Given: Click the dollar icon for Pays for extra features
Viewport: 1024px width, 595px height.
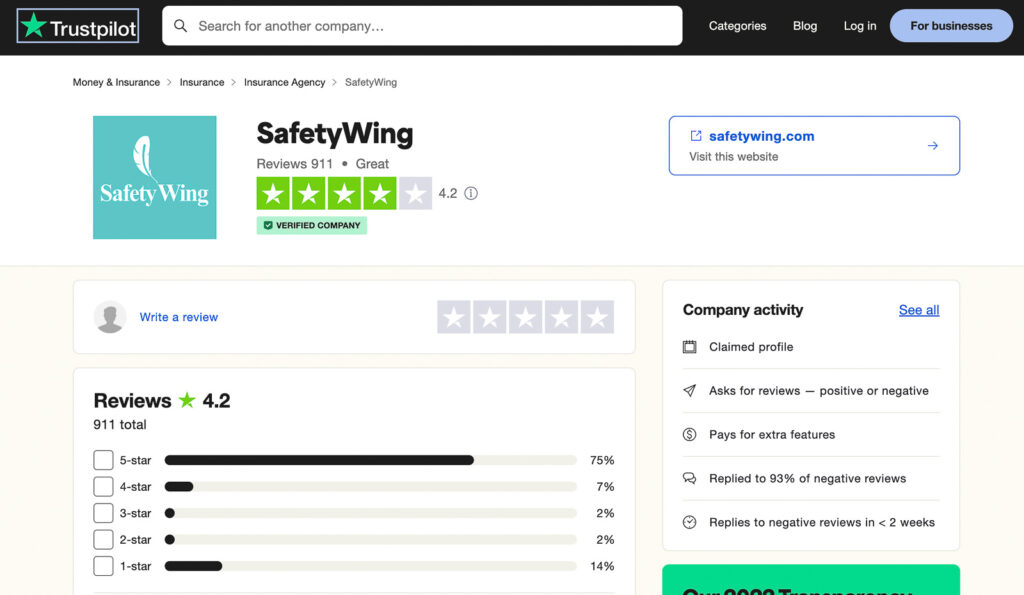Looking at the screenshot, I should click(690, 434).
